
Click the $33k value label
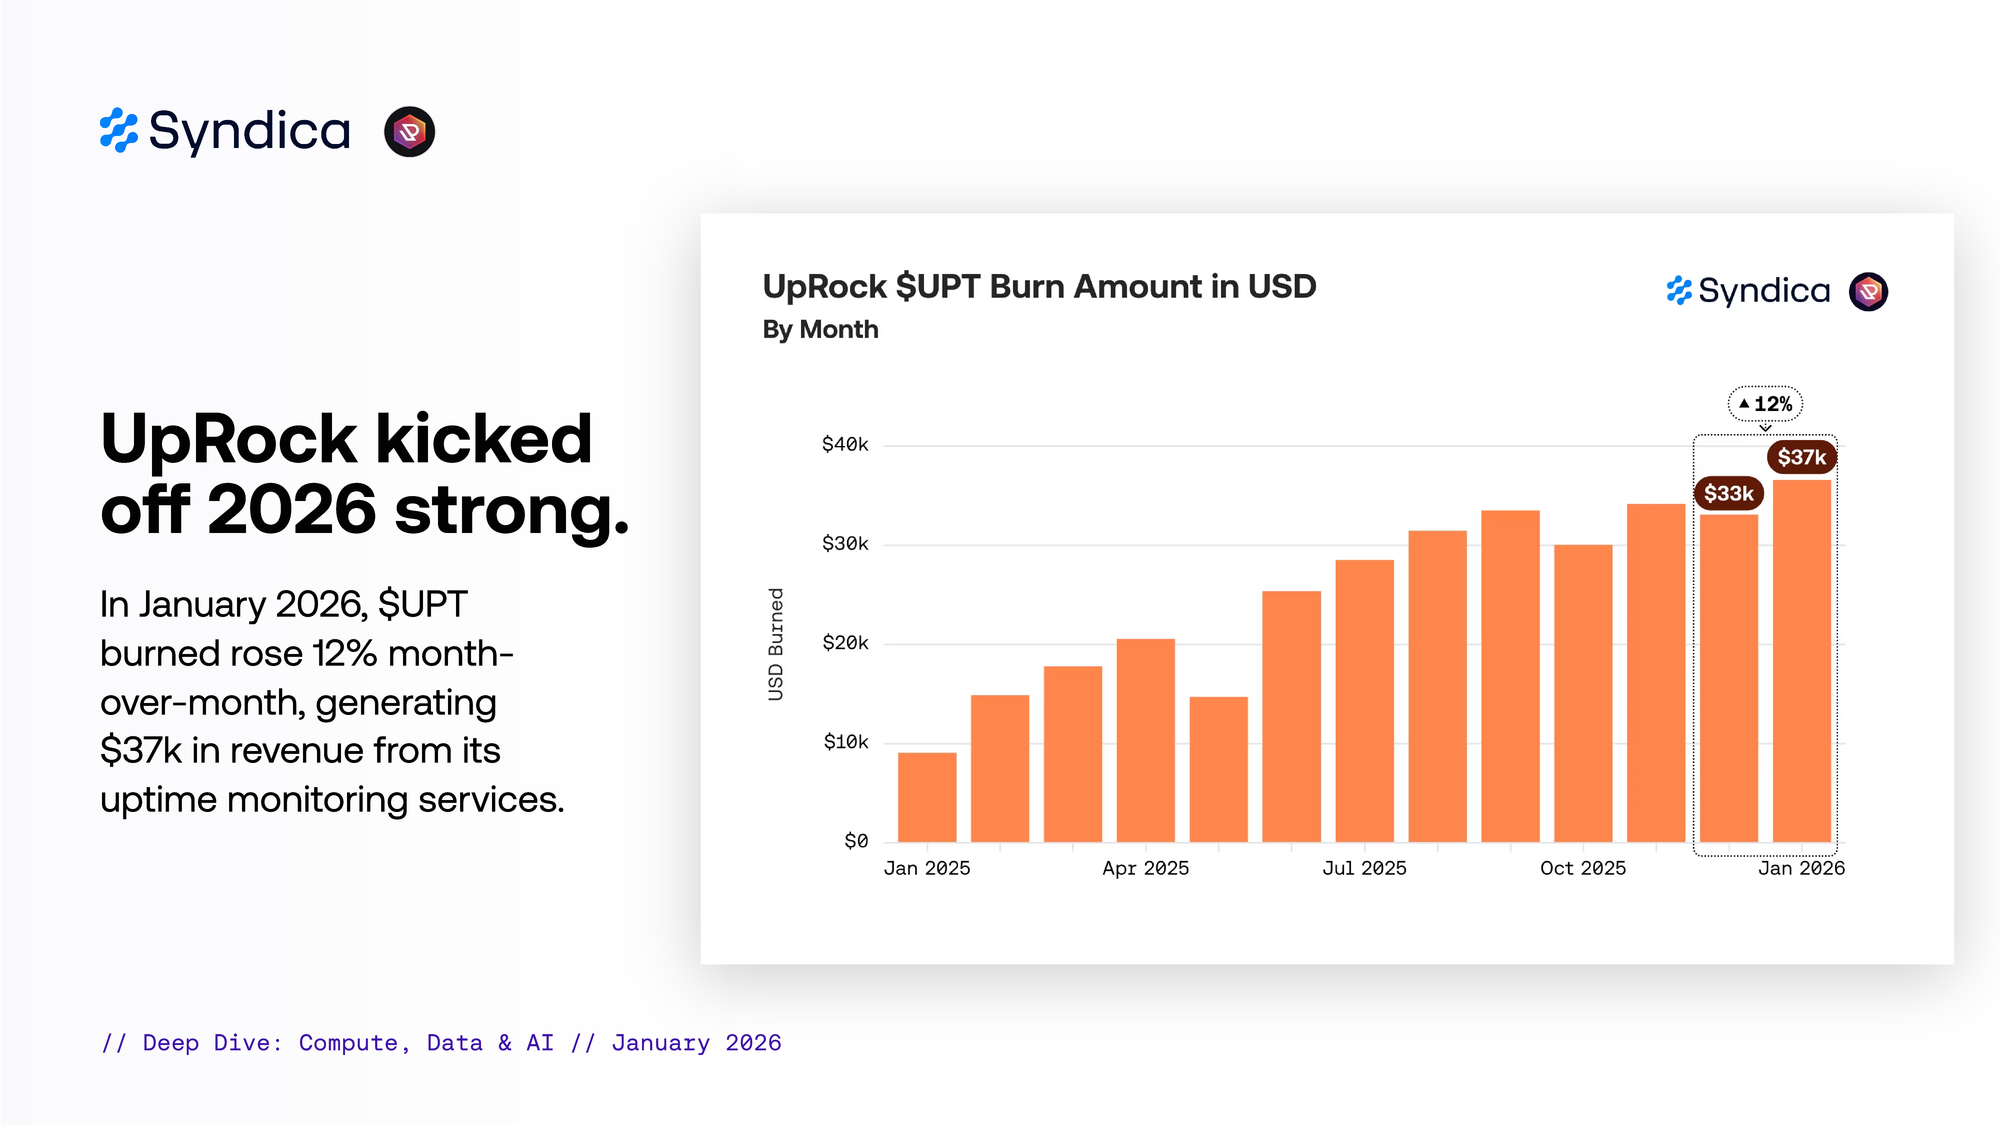pyautogui.click(x=1728, y=493)
